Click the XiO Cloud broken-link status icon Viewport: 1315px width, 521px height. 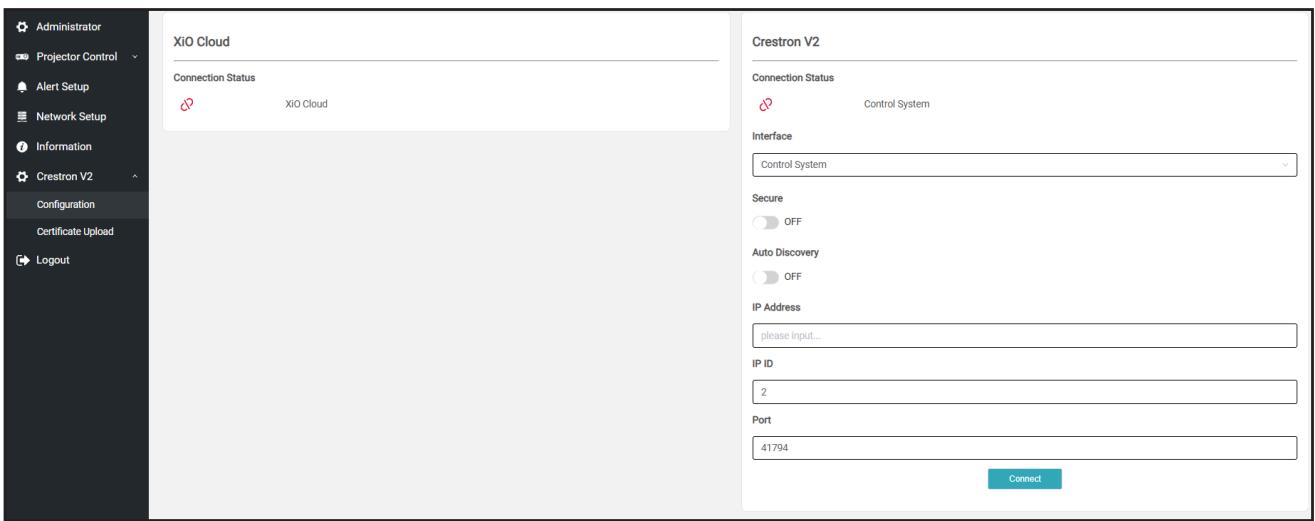(x=185, y=104)
